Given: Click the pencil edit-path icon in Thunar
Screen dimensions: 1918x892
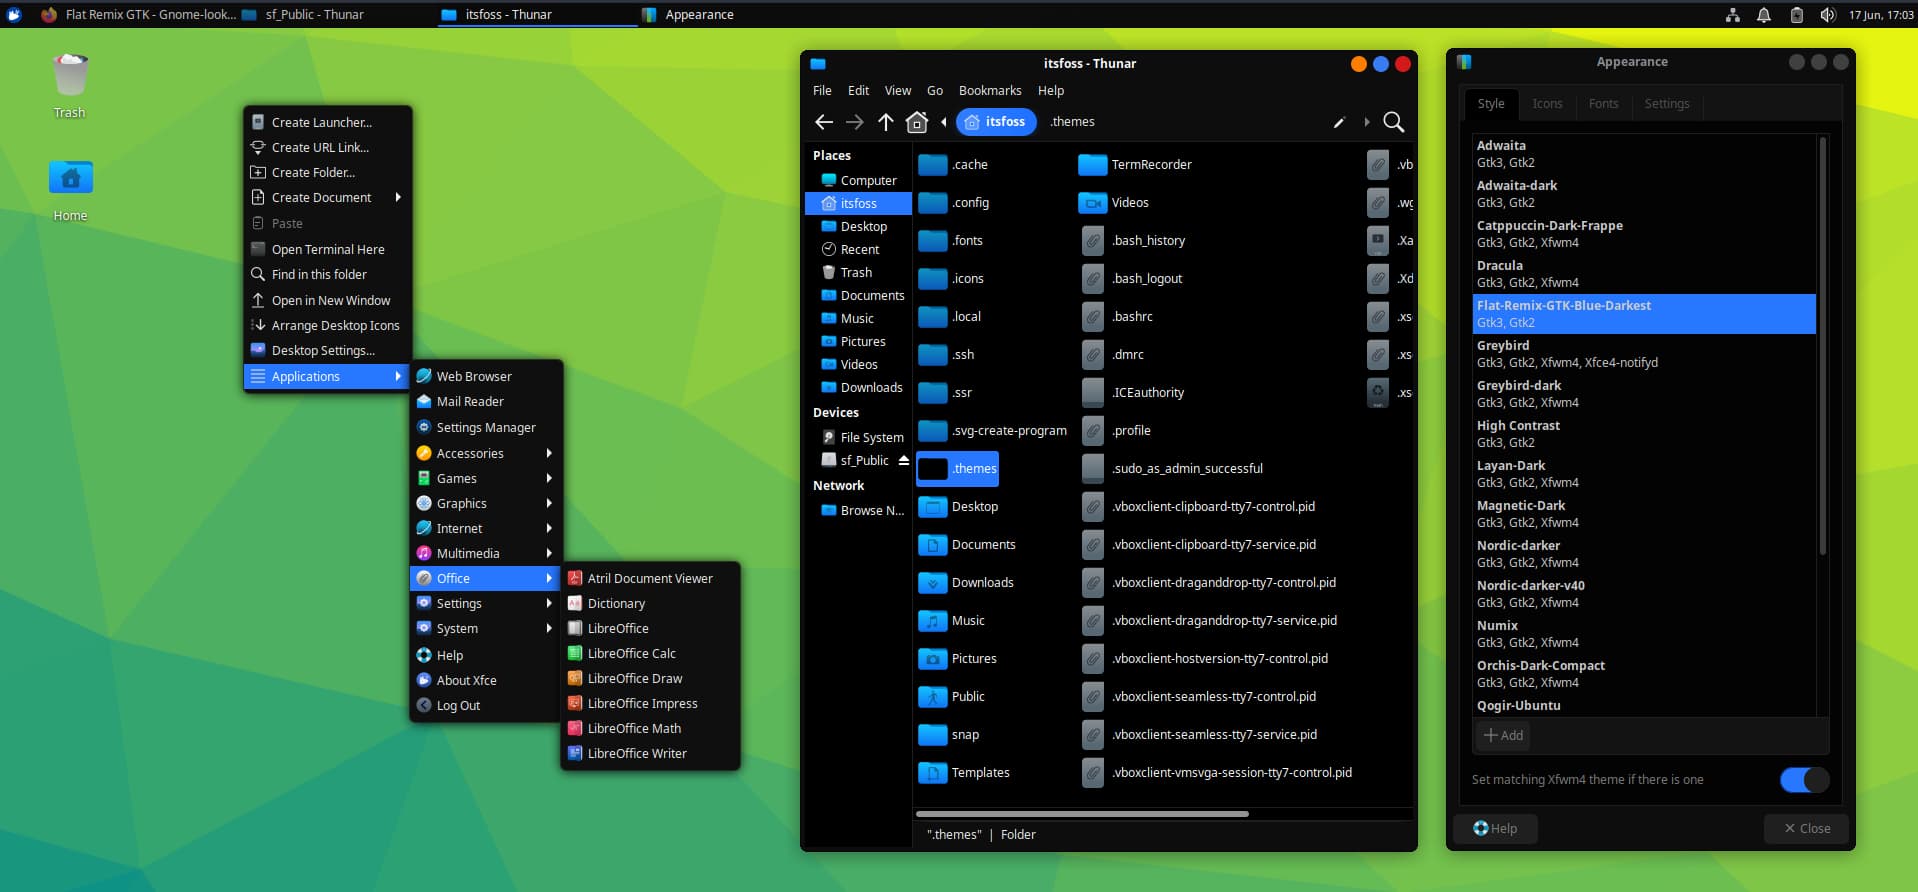Looking at the screenshot, I should point(1339,123).
